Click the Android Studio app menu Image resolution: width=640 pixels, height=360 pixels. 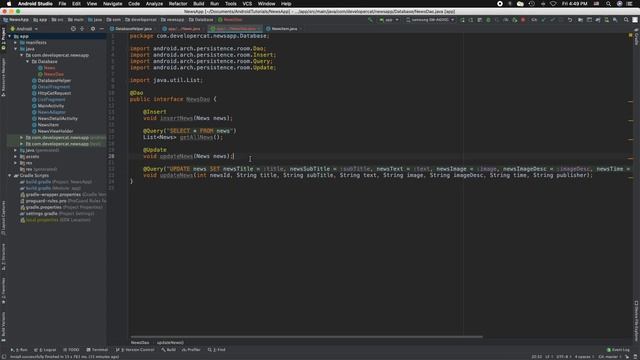35,4
